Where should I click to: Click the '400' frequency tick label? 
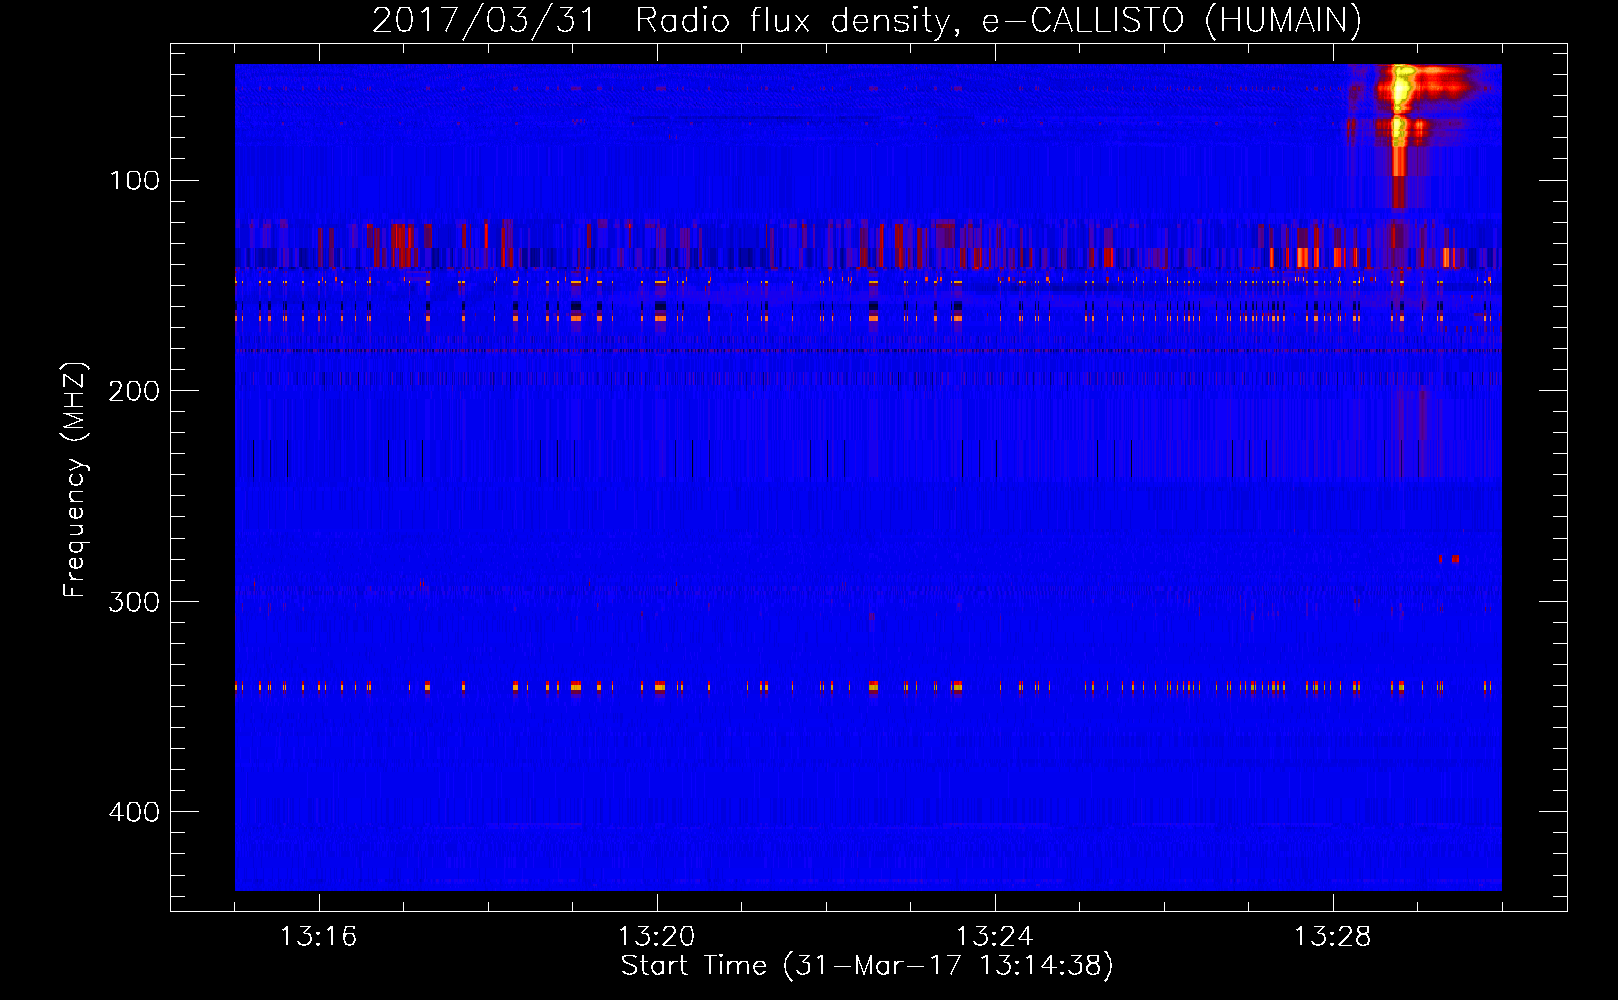click(134, 812)
